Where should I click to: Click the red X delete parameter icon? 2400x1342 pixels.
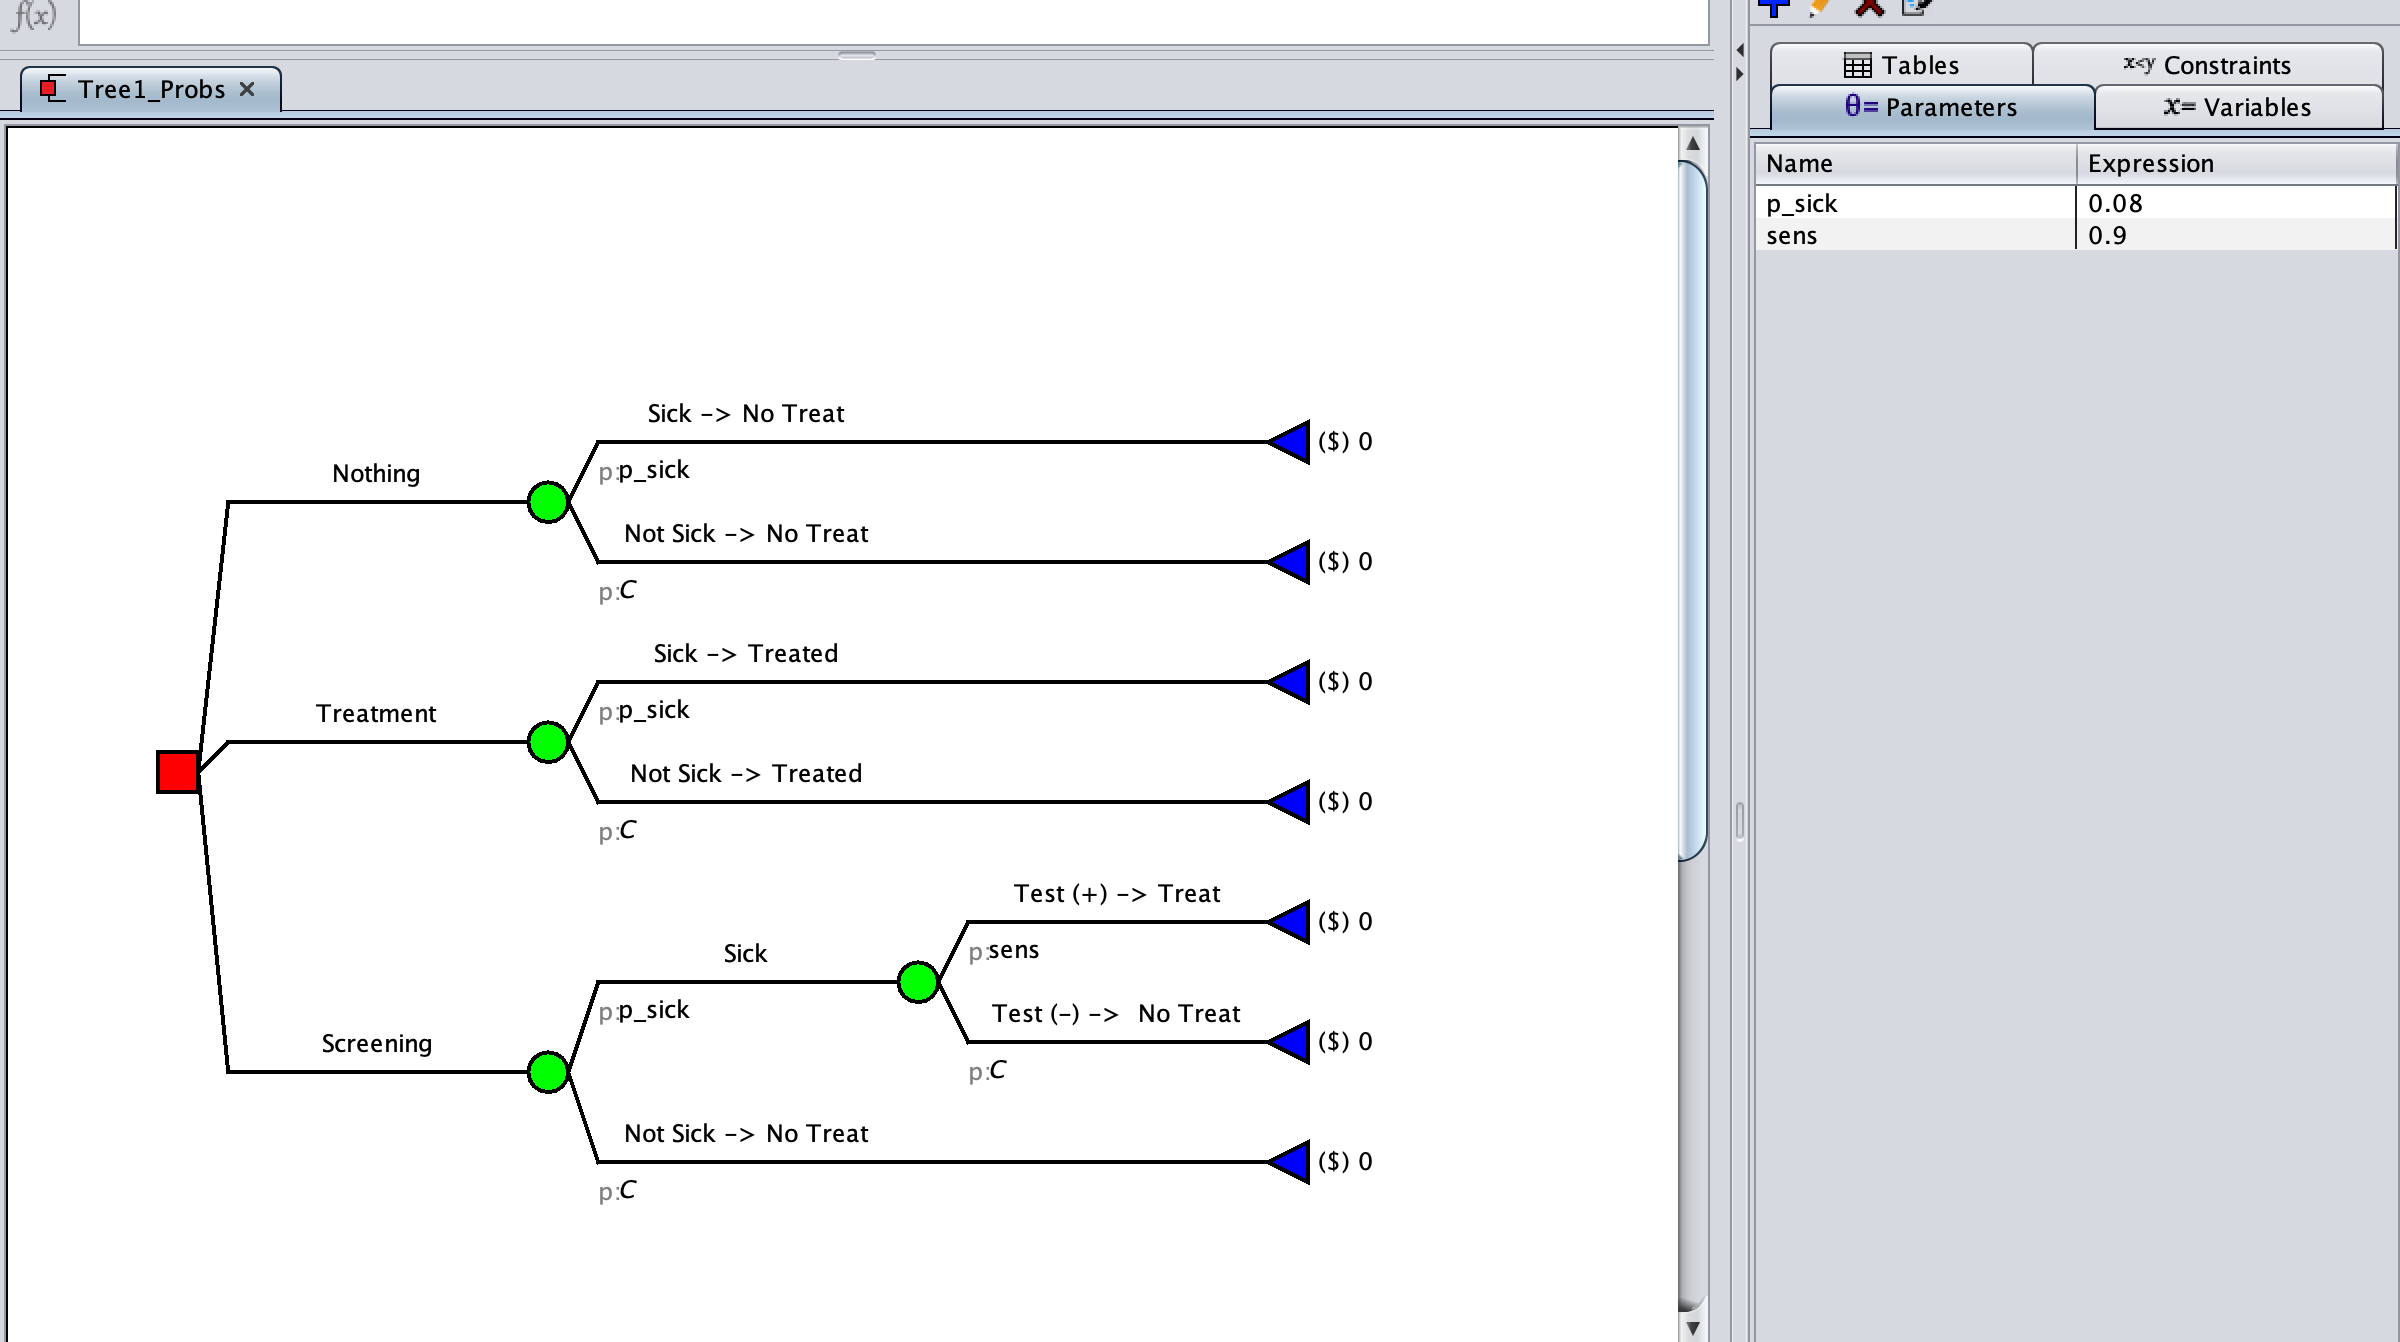pyautogui.click(x=1868, y=8)
